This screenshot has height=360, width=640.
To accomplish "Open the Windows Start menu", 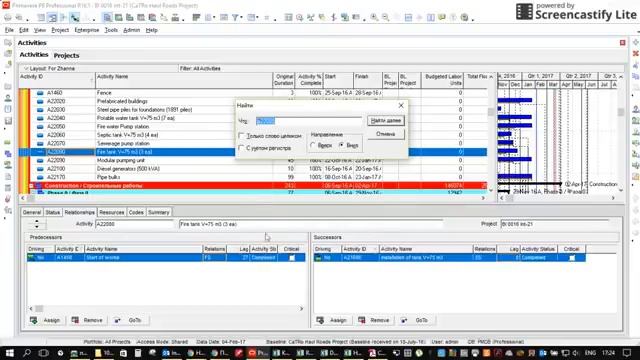I will (9, 353).
